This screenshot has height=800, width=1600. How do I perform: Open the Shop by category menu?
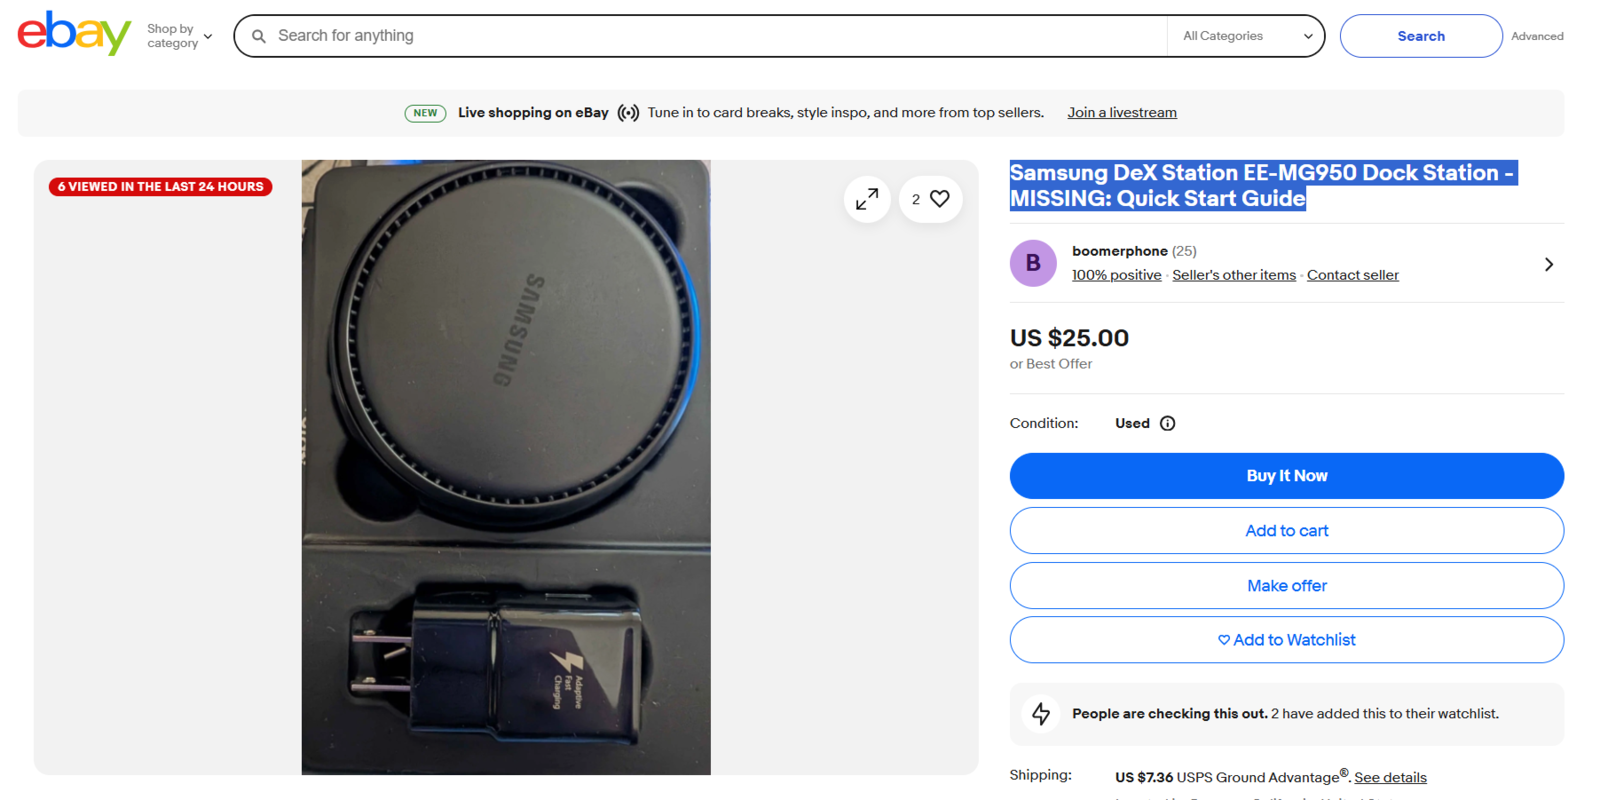pyautogui.click(x=172, y=35)
